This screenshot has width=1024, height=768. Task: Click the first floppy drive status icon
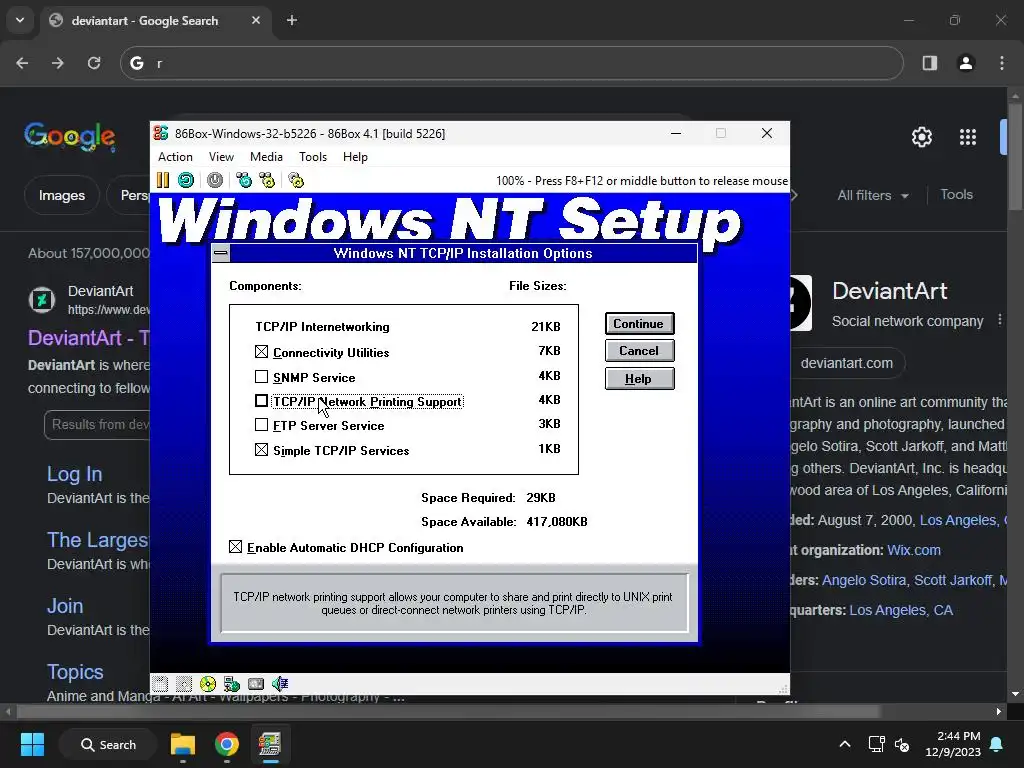(x=160, y=684)
